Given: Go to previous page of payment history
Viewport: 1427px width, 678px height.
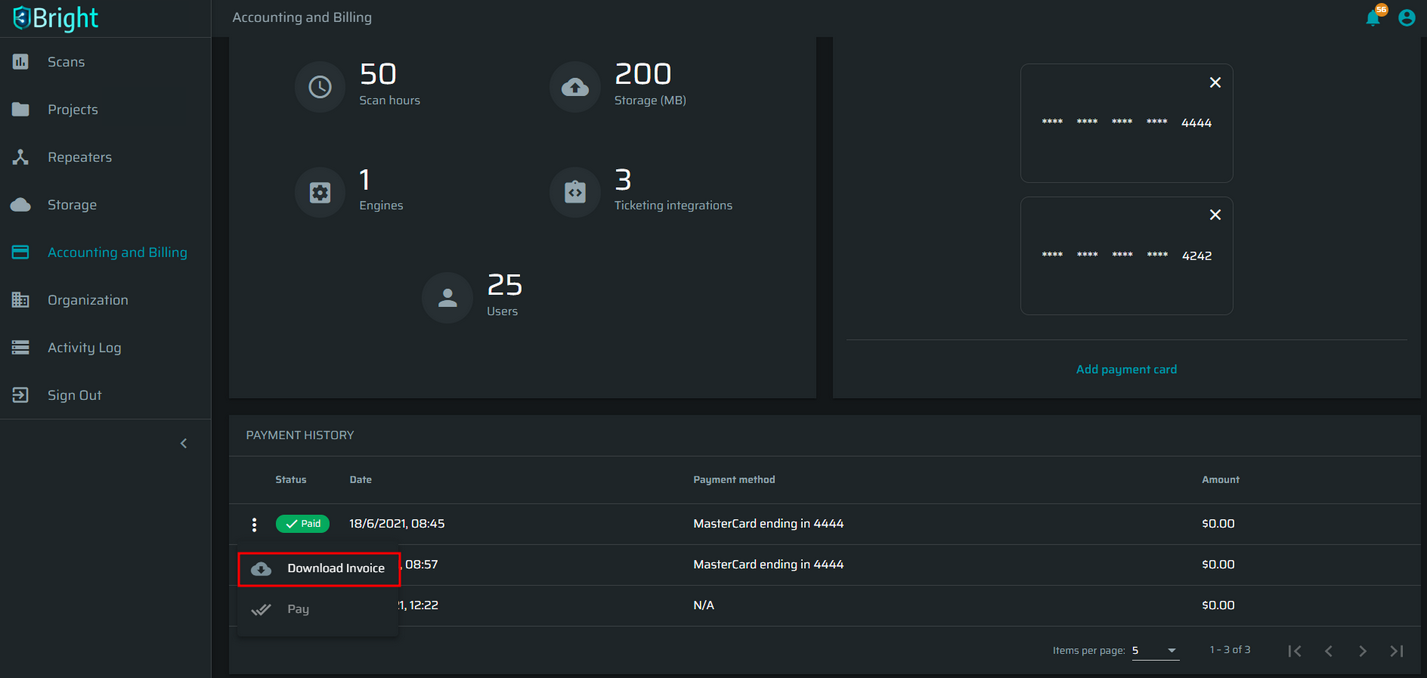Looking at the screenshot, I should 1329,651.
